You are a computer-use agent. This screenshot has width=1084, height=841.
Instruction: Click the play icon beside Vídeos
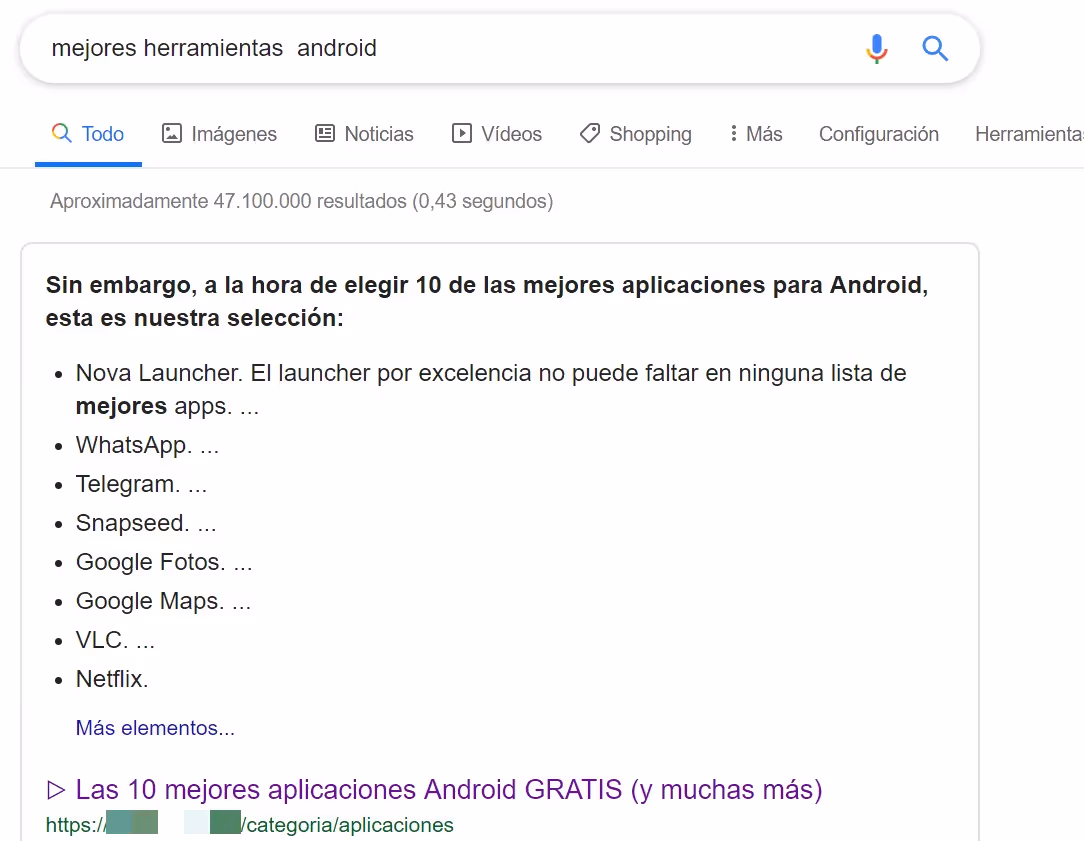click(461, 133)
